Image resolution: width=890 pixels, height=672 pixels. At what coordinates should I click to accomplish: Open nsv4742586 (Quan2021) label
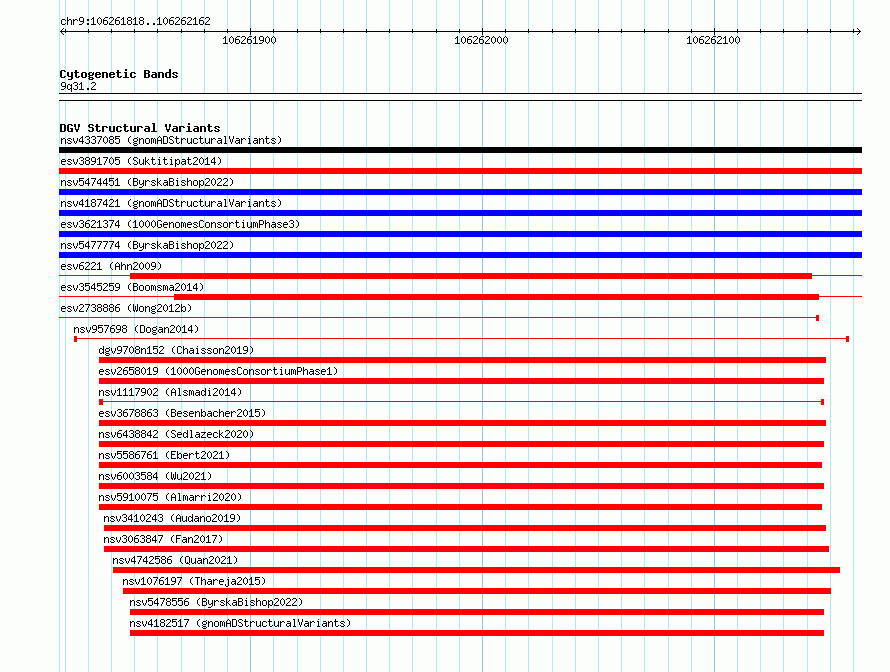tap(175, 560)
